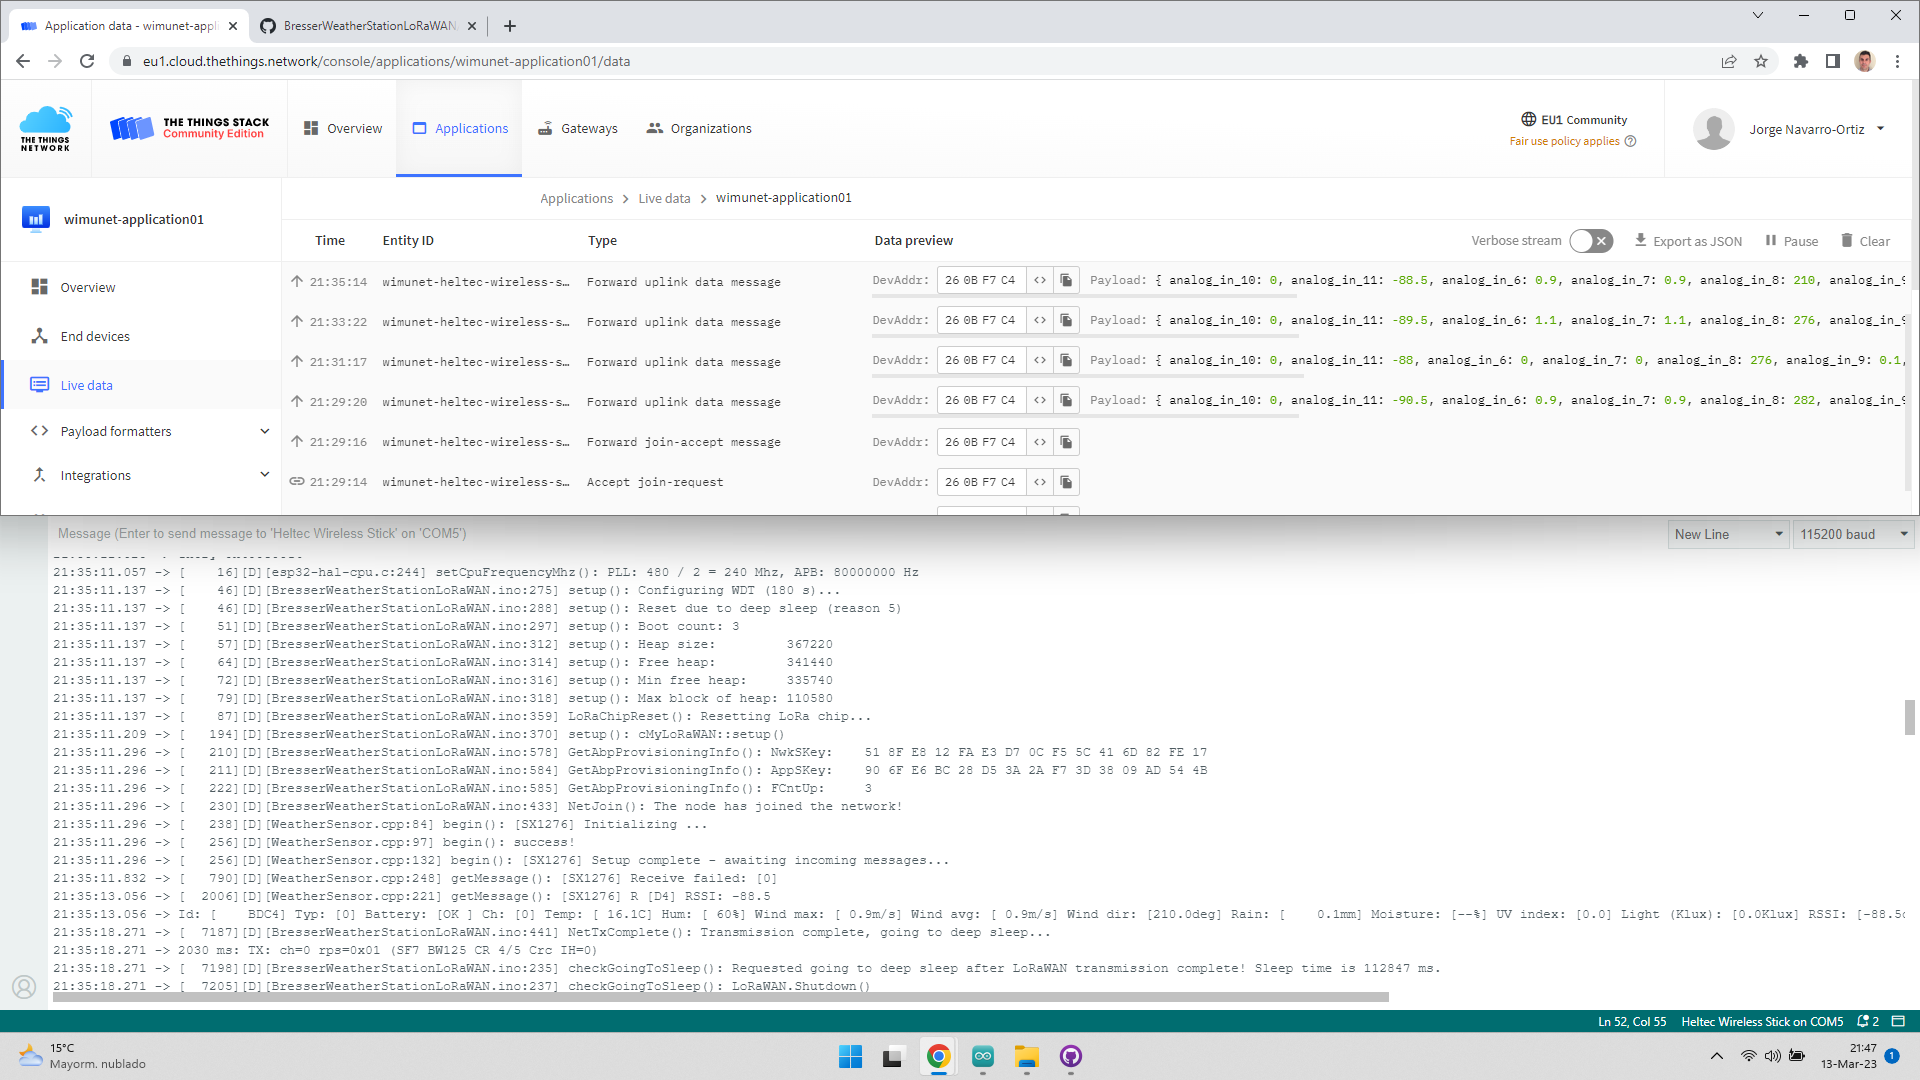Click the browser address bar URL

point(386,61)
